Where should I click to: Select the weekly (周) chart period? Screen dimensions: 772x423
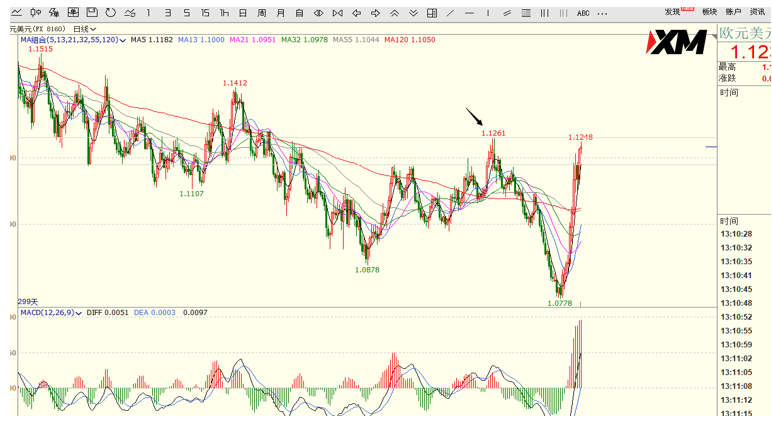(261, 13)
